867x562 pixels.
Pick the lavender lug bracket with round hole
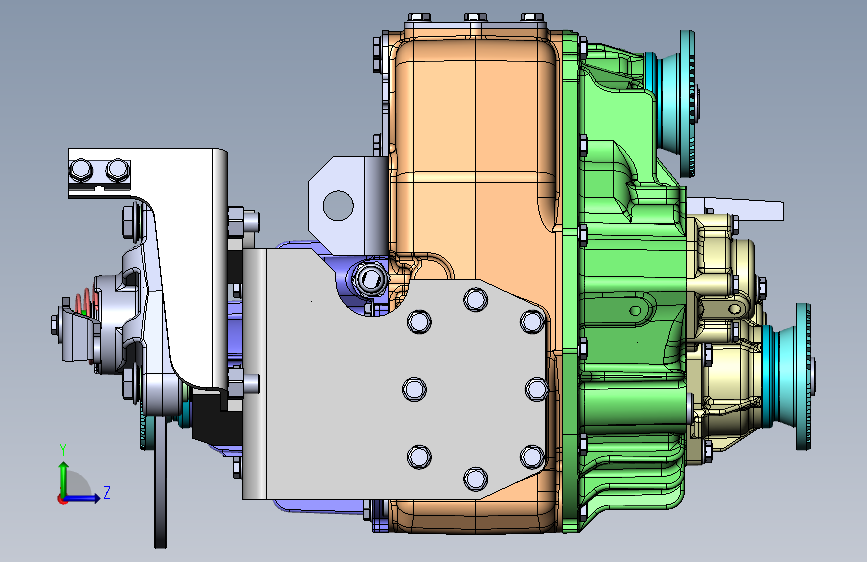348,205
